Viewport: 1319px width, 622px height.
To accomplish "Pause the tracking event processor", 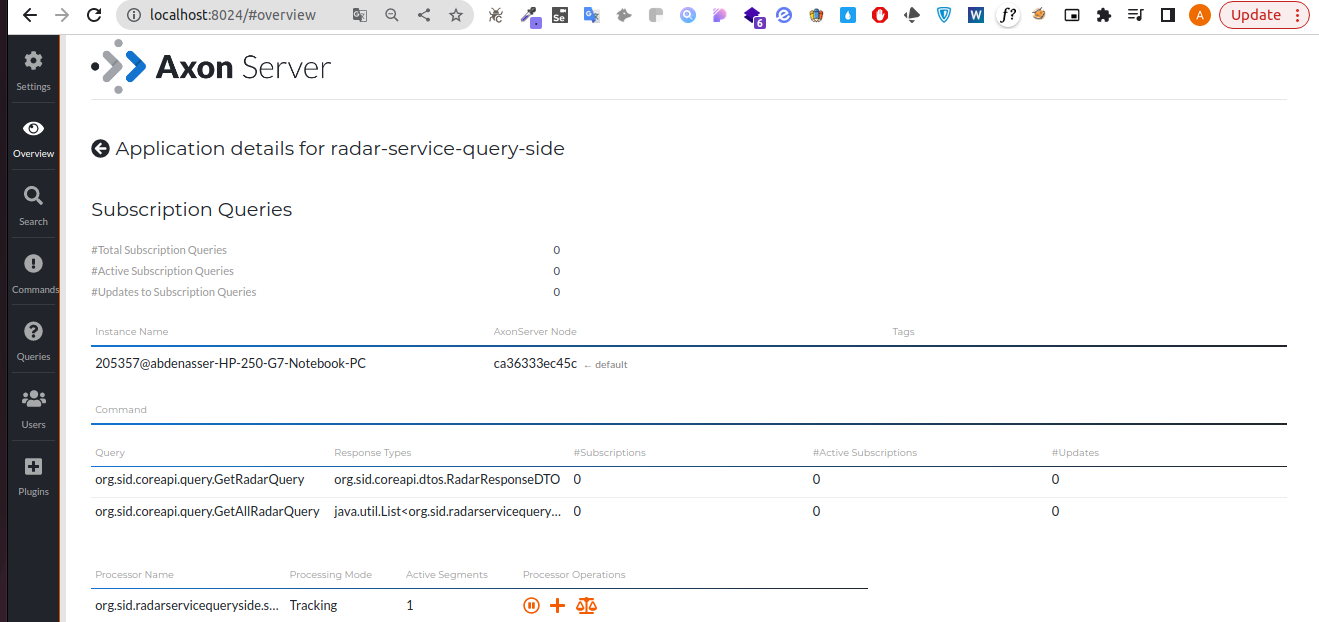I will tap(531, 605).
